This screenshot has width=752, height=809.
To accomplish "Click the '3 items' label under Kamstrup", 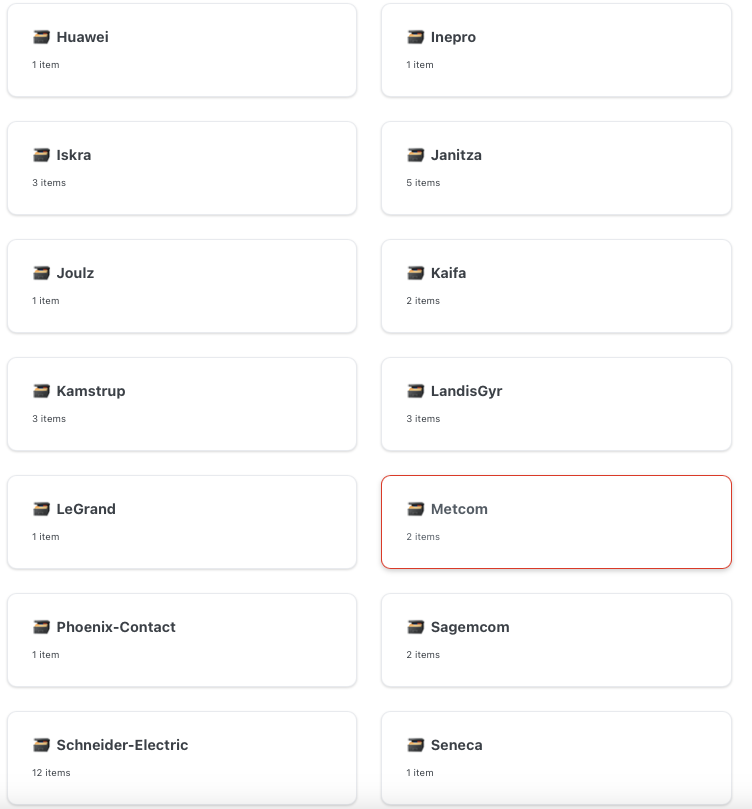I will pyautogui.click(x=49, y=419).
